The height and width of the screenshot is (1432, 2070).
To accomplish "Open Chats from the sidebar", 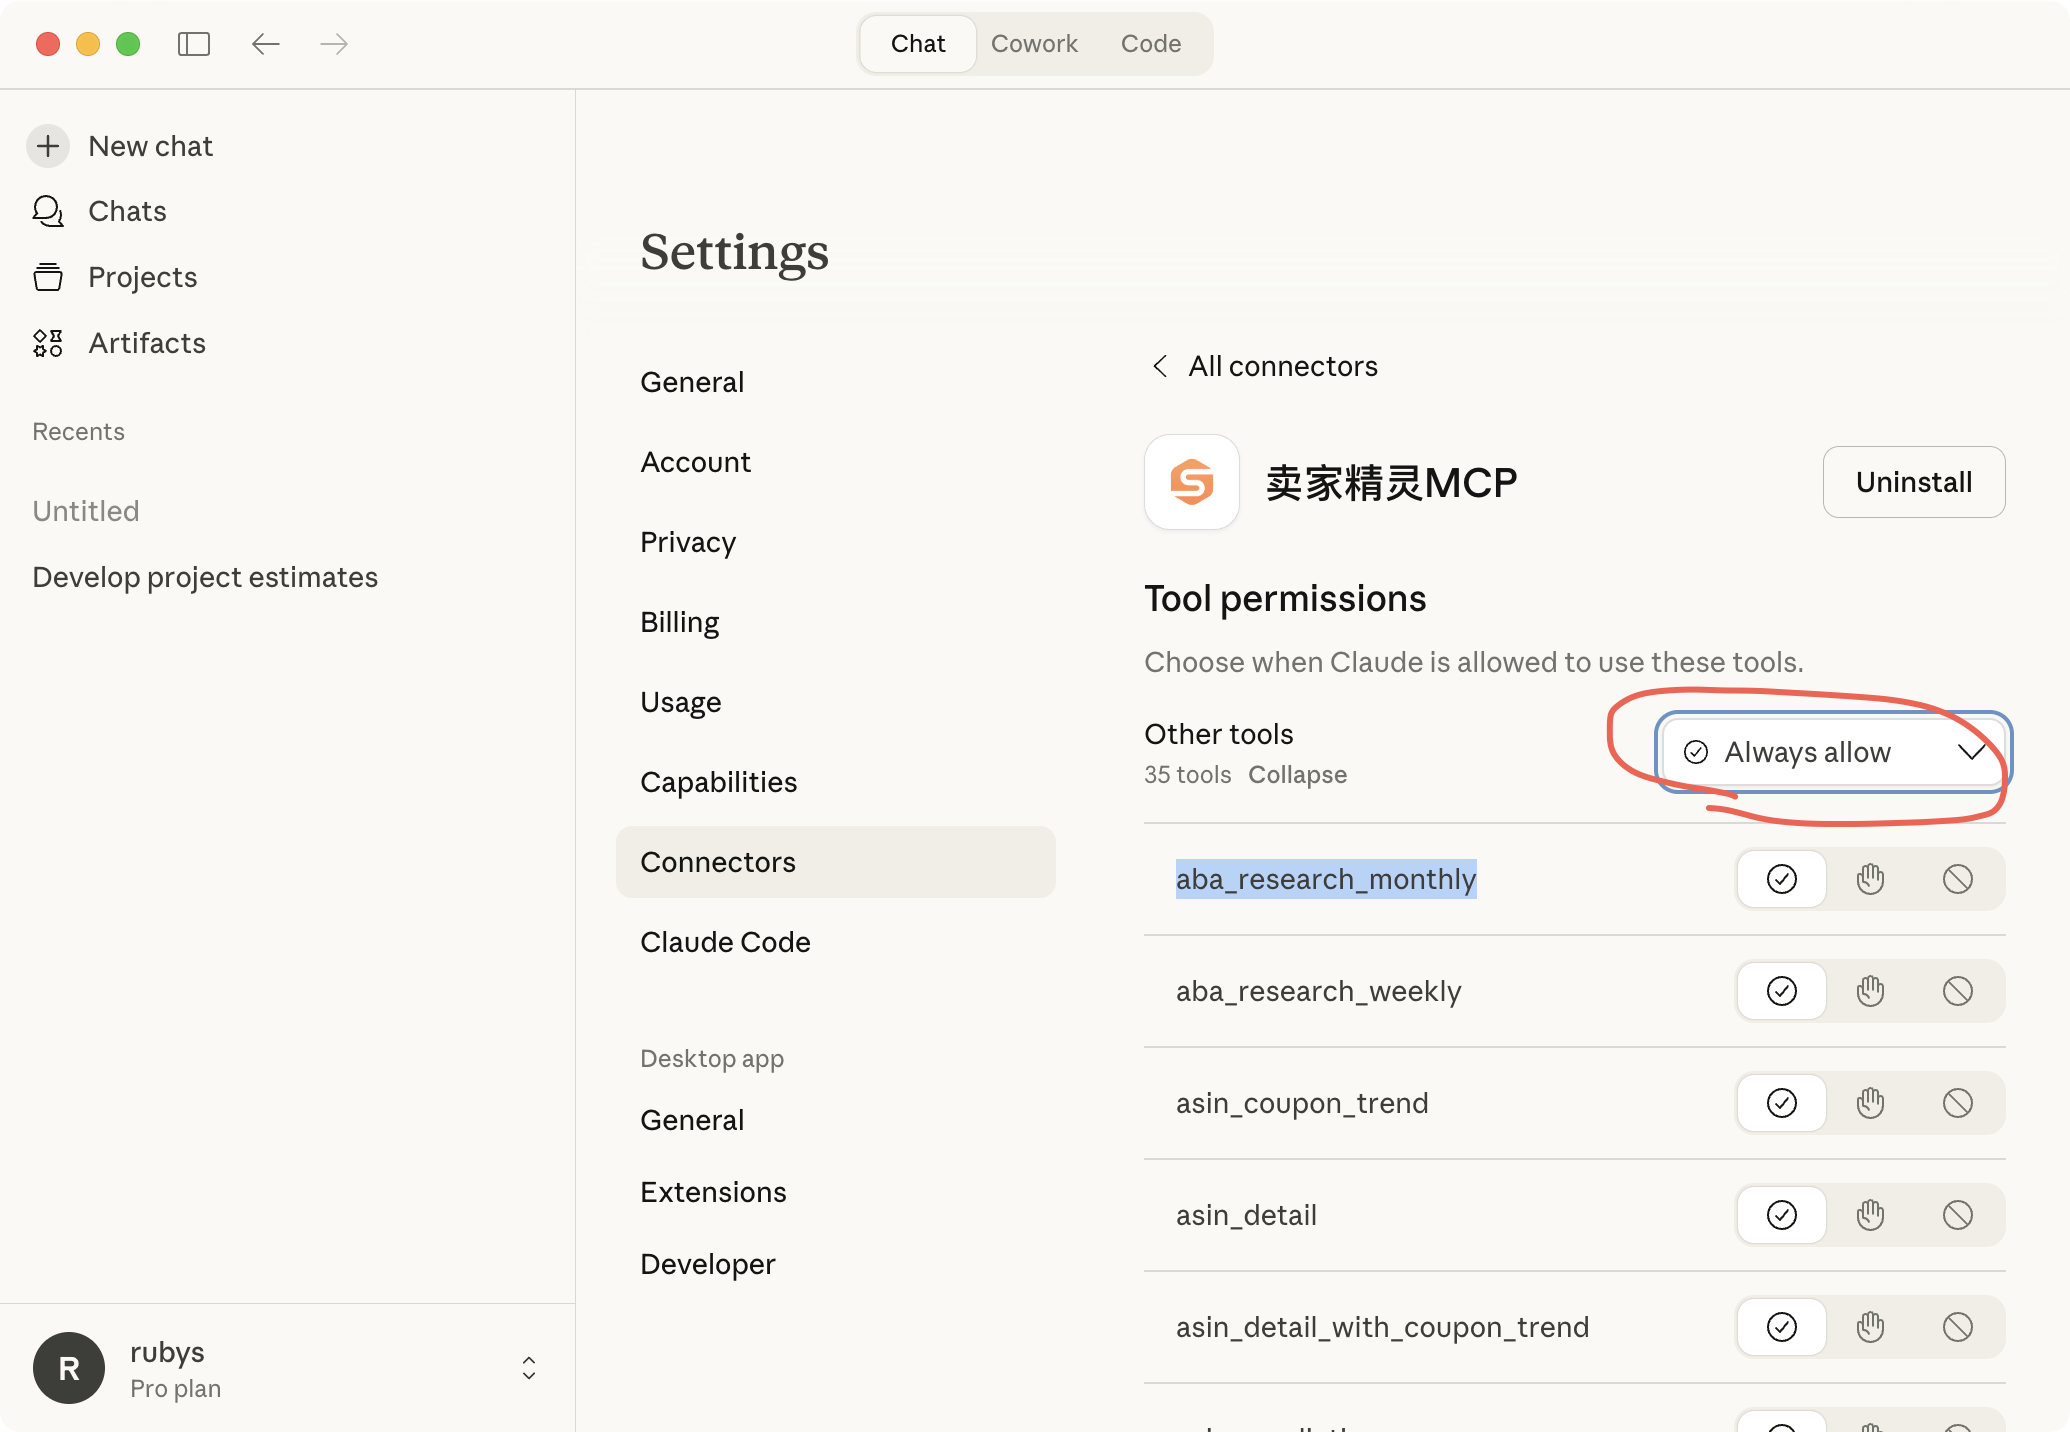I will 127,211.
